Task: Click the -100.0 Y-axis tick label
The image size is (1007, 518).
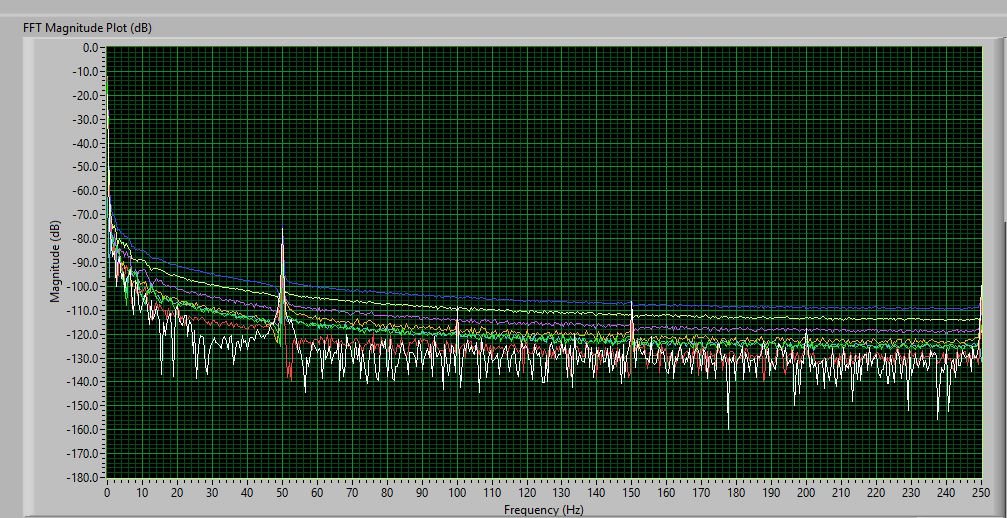Action: [84, 286]
